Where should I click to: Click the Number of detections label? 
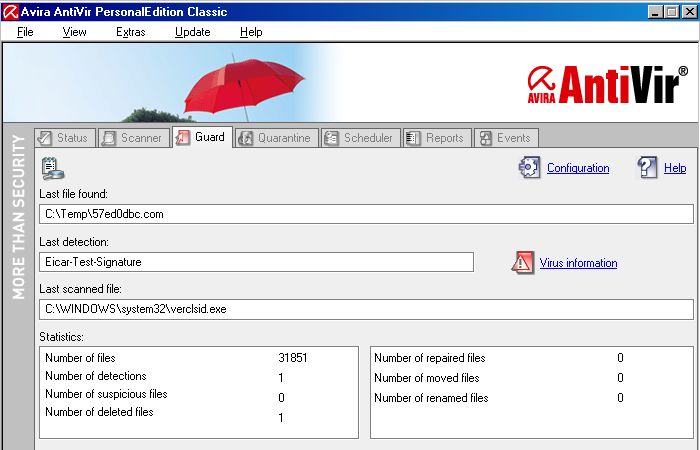pos(96,376)
